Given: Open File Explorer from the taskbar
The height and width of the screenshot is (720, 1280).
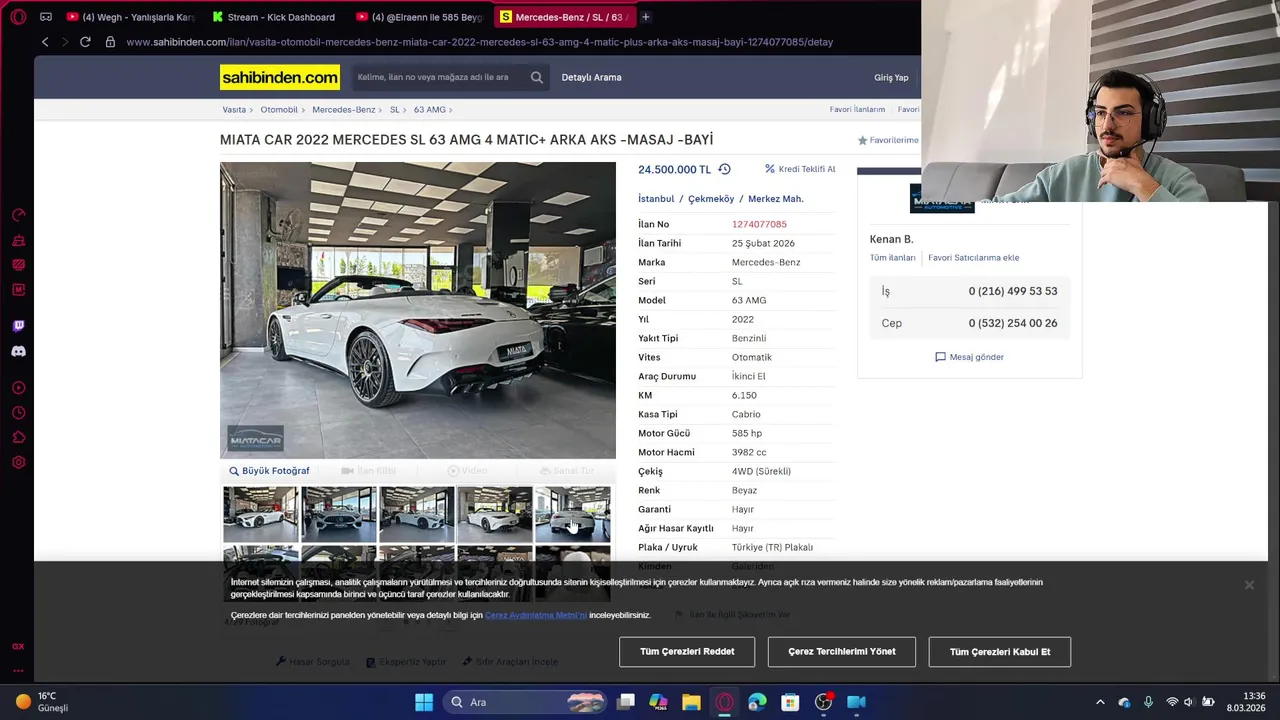Looking at the screenshot, I should (x=691, y=702).
